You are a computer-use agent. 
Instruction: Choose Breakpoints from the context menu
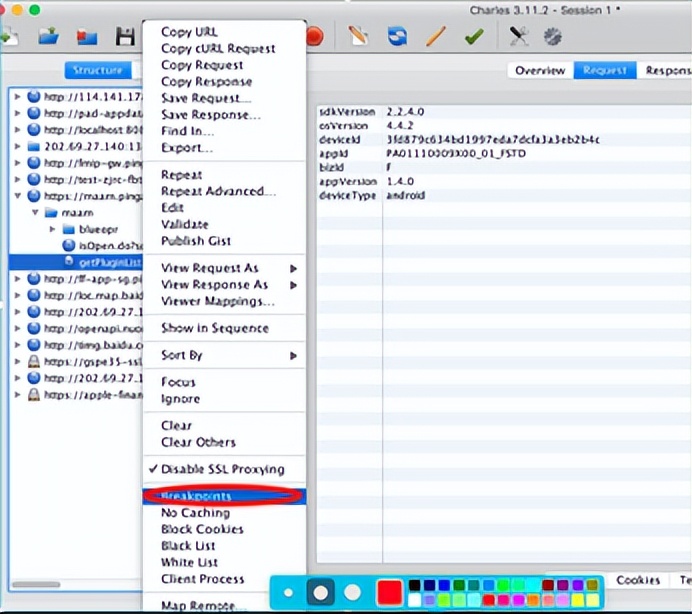point(196,496)
